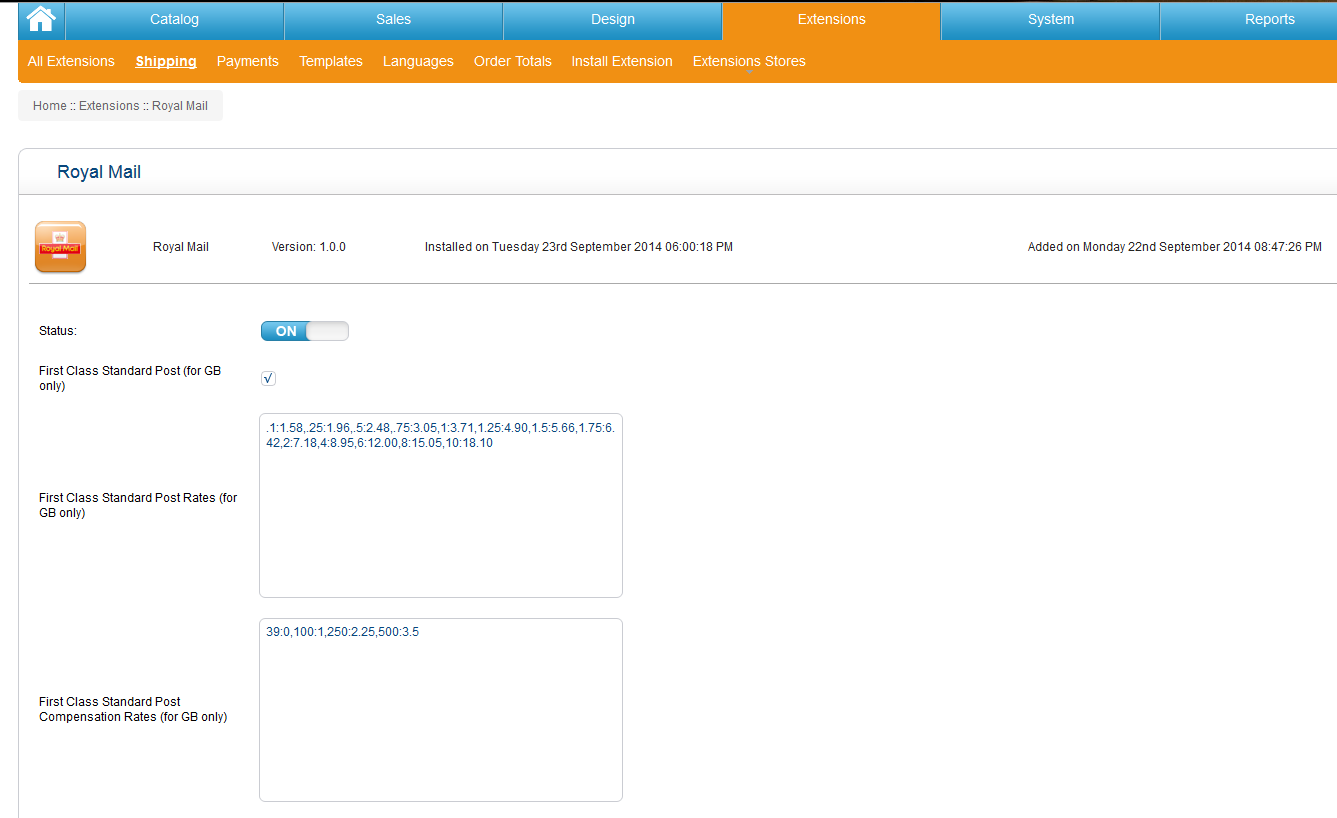Open the Sales menu
Viewport: 1337px width, 818px height.
[x=393, y=20]
